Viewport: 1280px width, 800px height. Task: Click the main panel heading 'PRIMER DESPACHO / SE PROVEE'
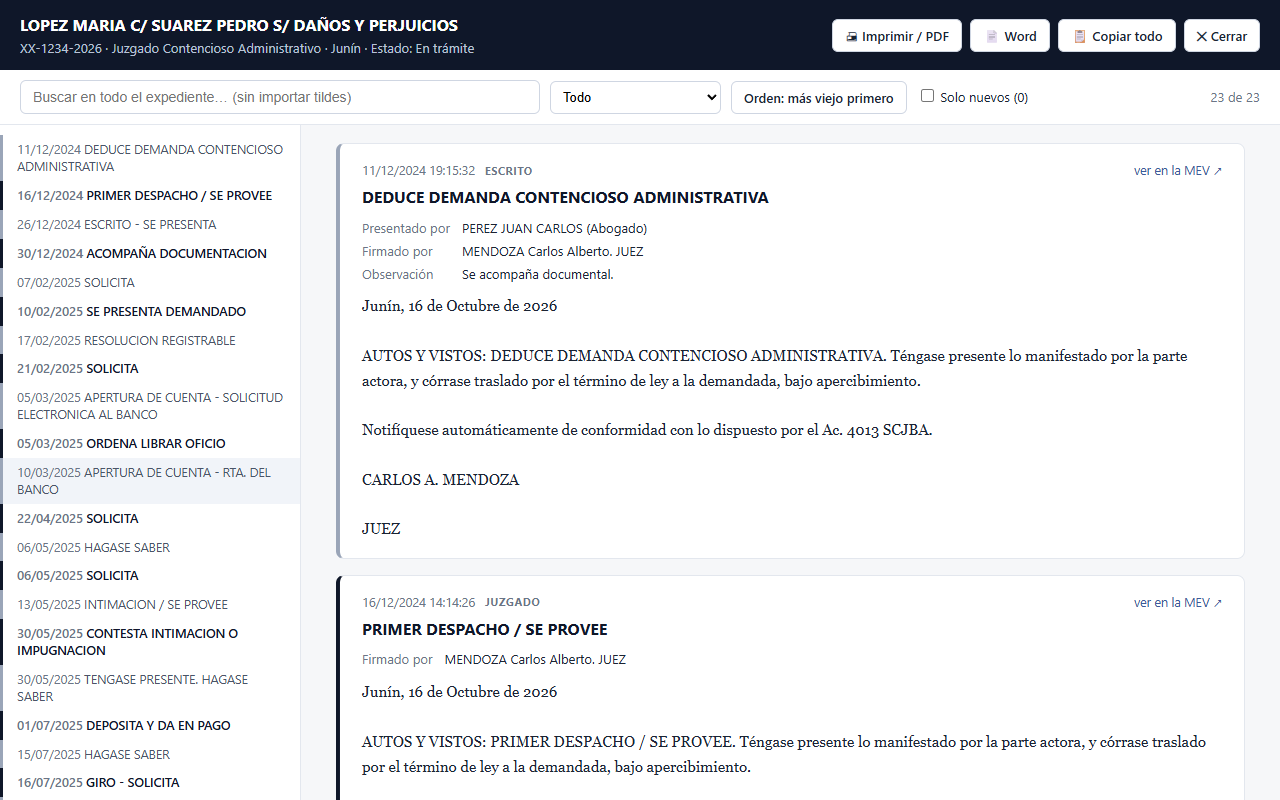click(485, 630)
